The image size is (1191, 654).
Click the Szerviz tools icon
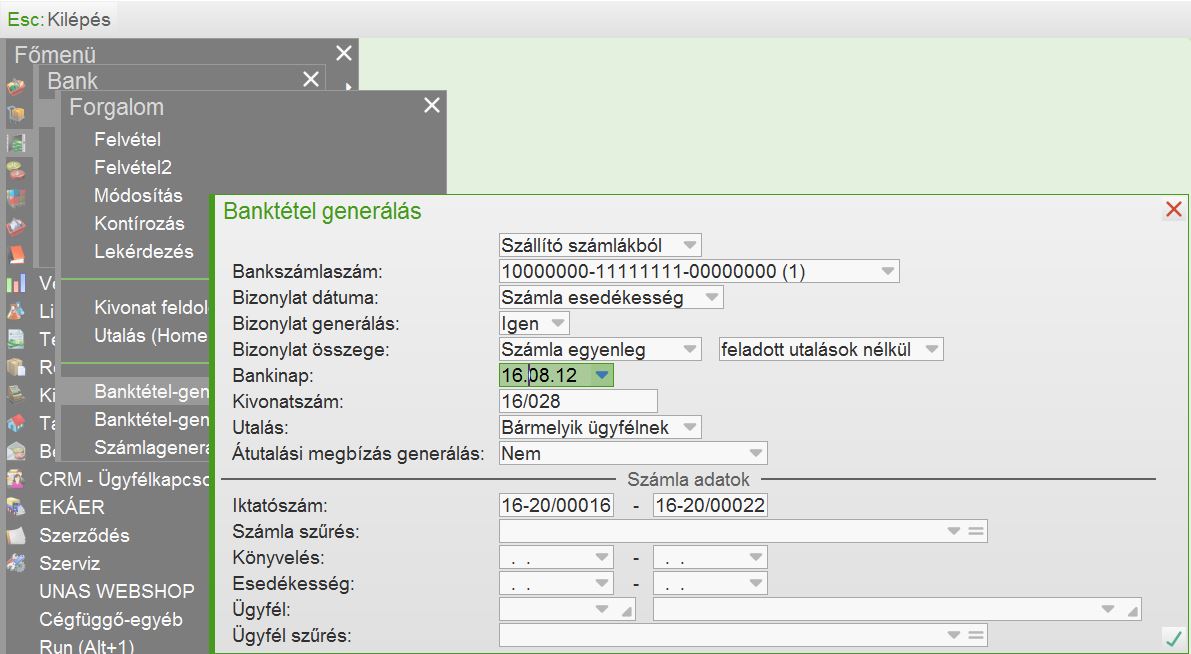(16, 564)
